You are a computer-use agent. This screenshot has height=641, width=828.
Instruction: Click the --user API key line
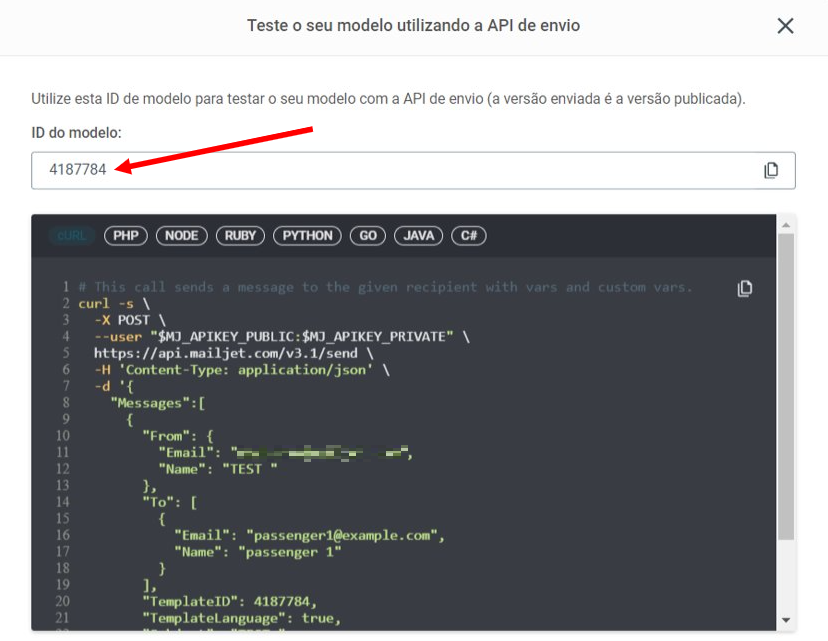tap(281, 336)
